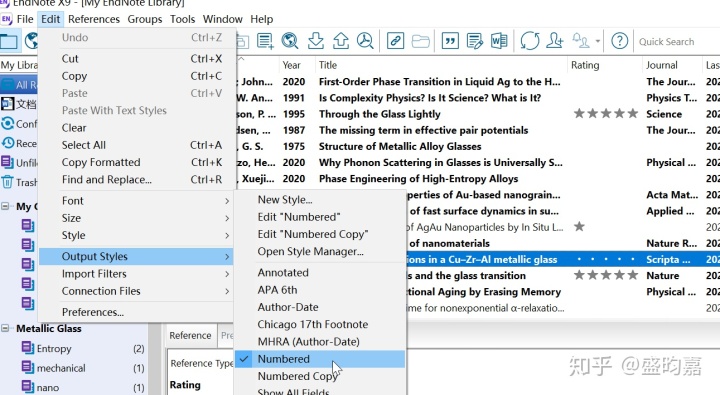Select the Entropy group in sidebar
The width and height of the screenshot is (720, 395).
pos(54,349)
